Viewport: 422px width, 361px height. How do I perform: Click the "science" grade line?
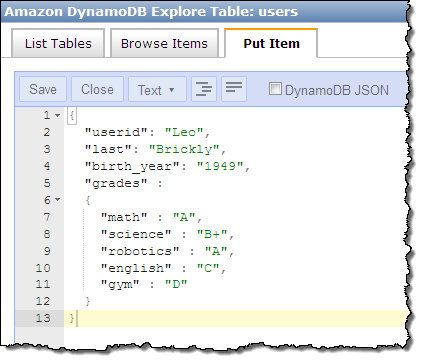167,234
